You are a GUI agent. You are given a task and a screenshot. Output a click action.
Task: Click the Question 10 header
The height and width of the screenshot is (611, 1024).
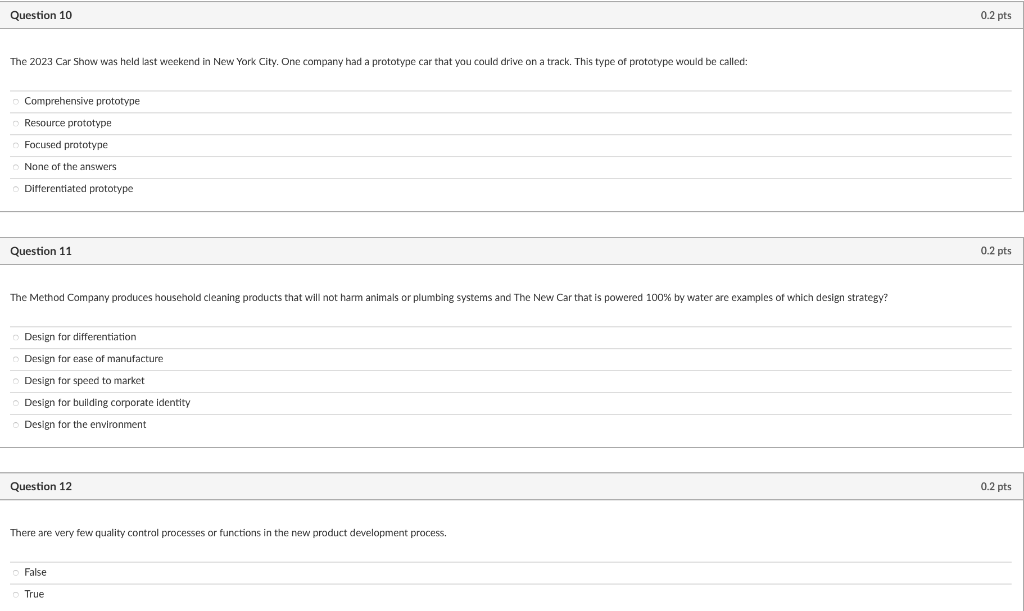[x=40, y=15]
